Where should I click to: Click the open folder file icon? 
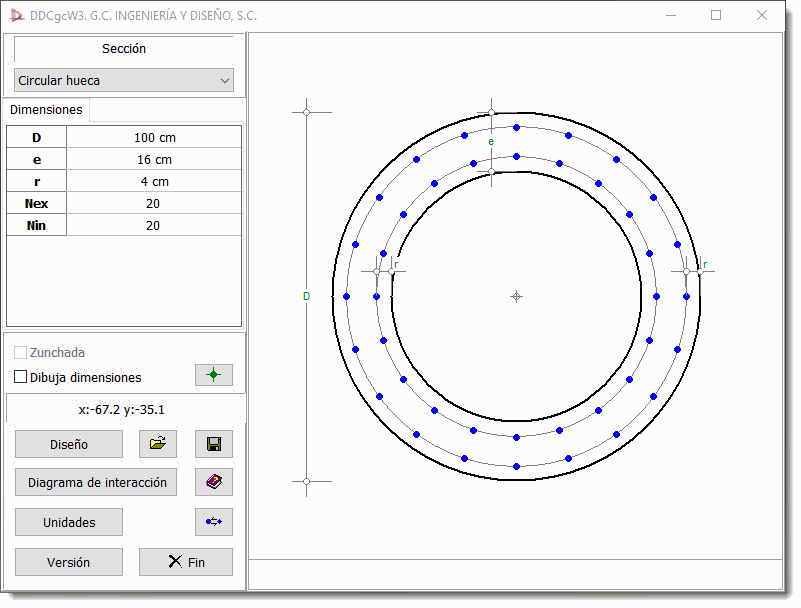point(158,444)
